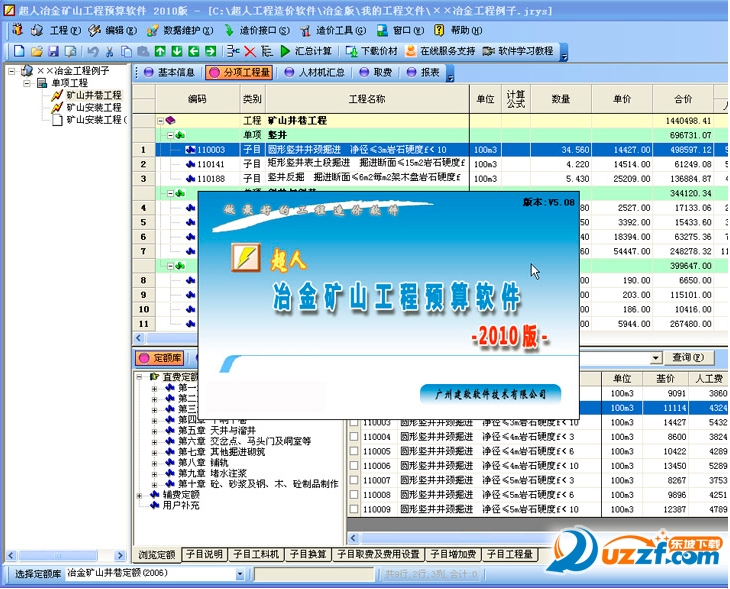The width and height of the screenshot is (730, 589).
Task: Click the green left arrow icon
Action: tap(194, 51)
